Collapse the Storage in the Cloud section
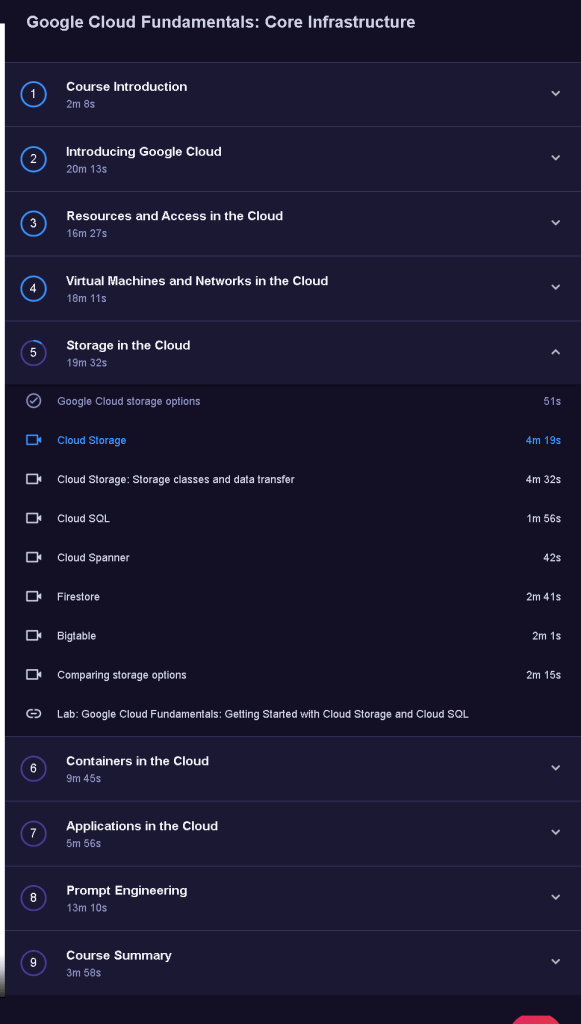 (556, 352)
